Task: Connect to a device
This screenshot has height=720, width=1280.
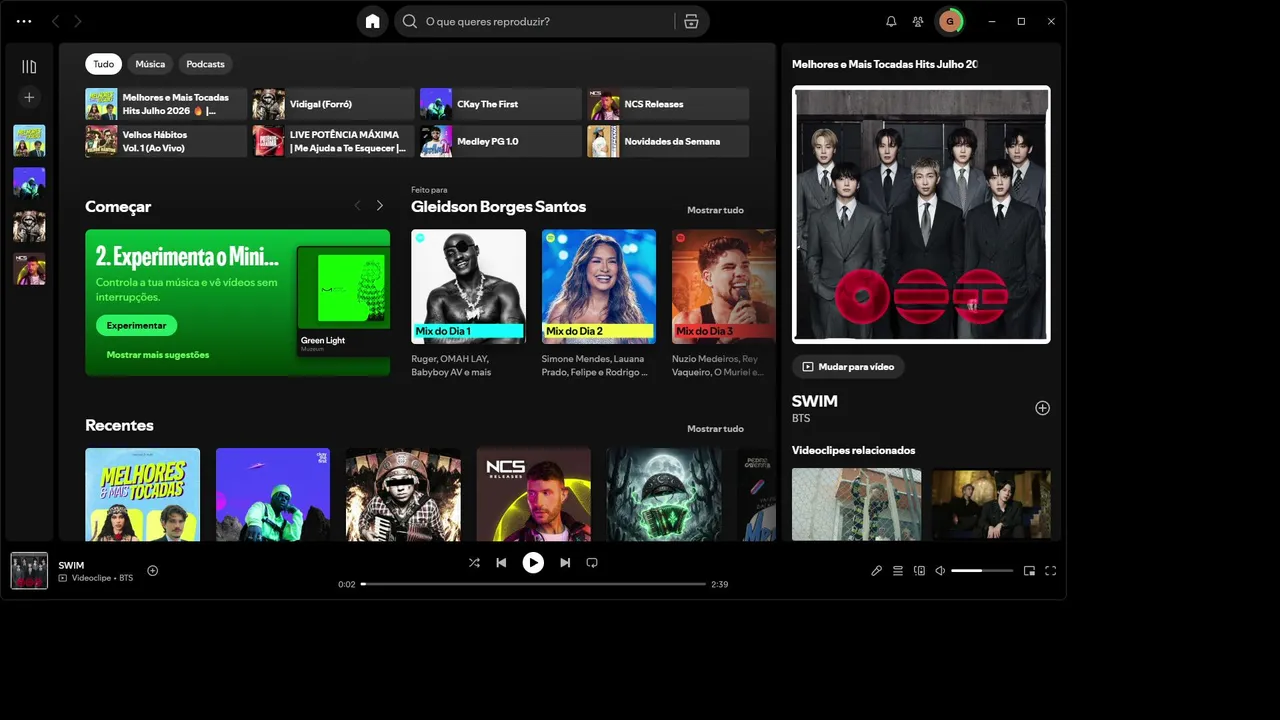Action: 919,571
